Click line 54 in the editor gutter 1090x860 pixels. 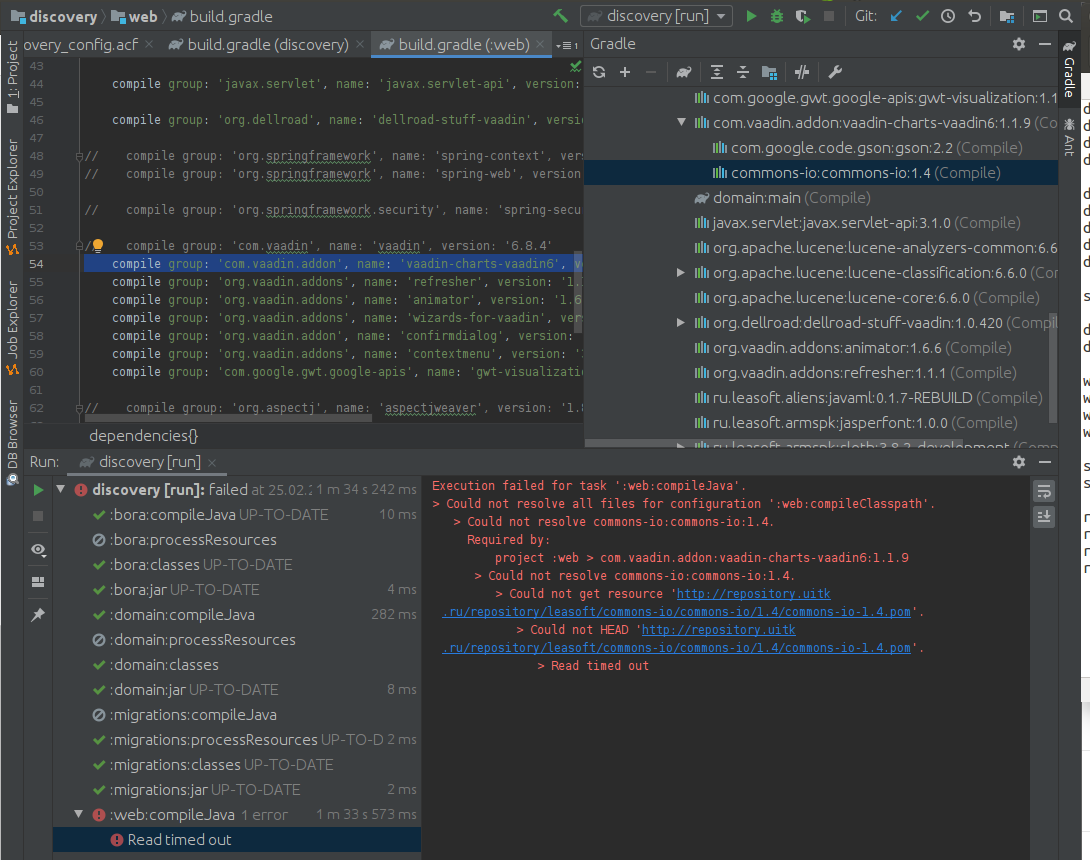coord(36,263)
